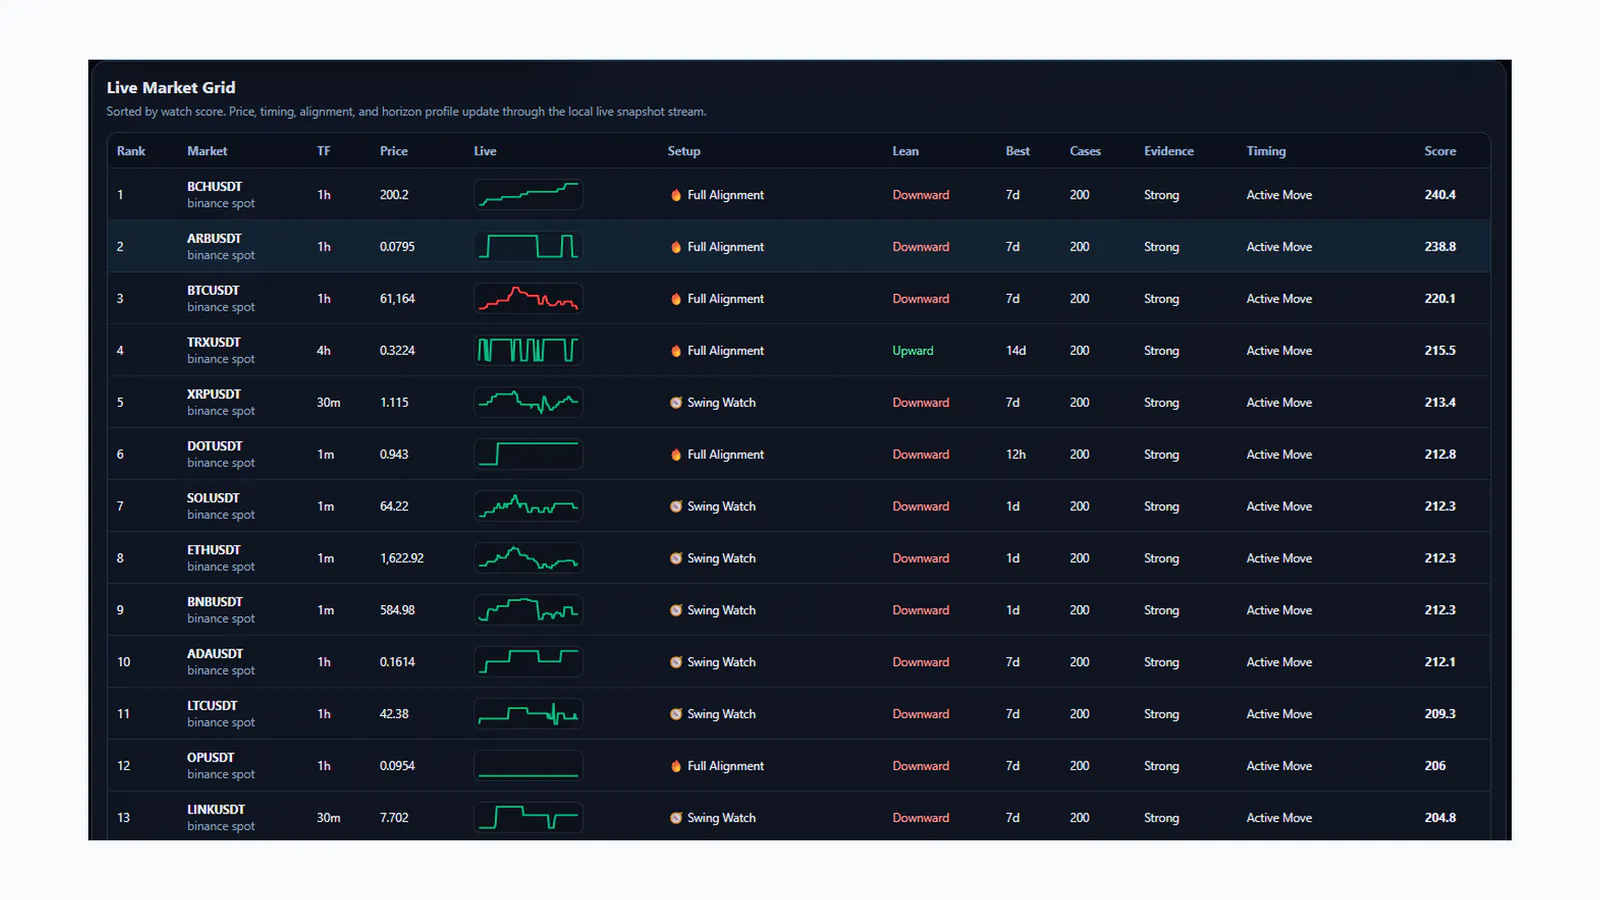Click the 206 score value

click(x=1435, y=767)
